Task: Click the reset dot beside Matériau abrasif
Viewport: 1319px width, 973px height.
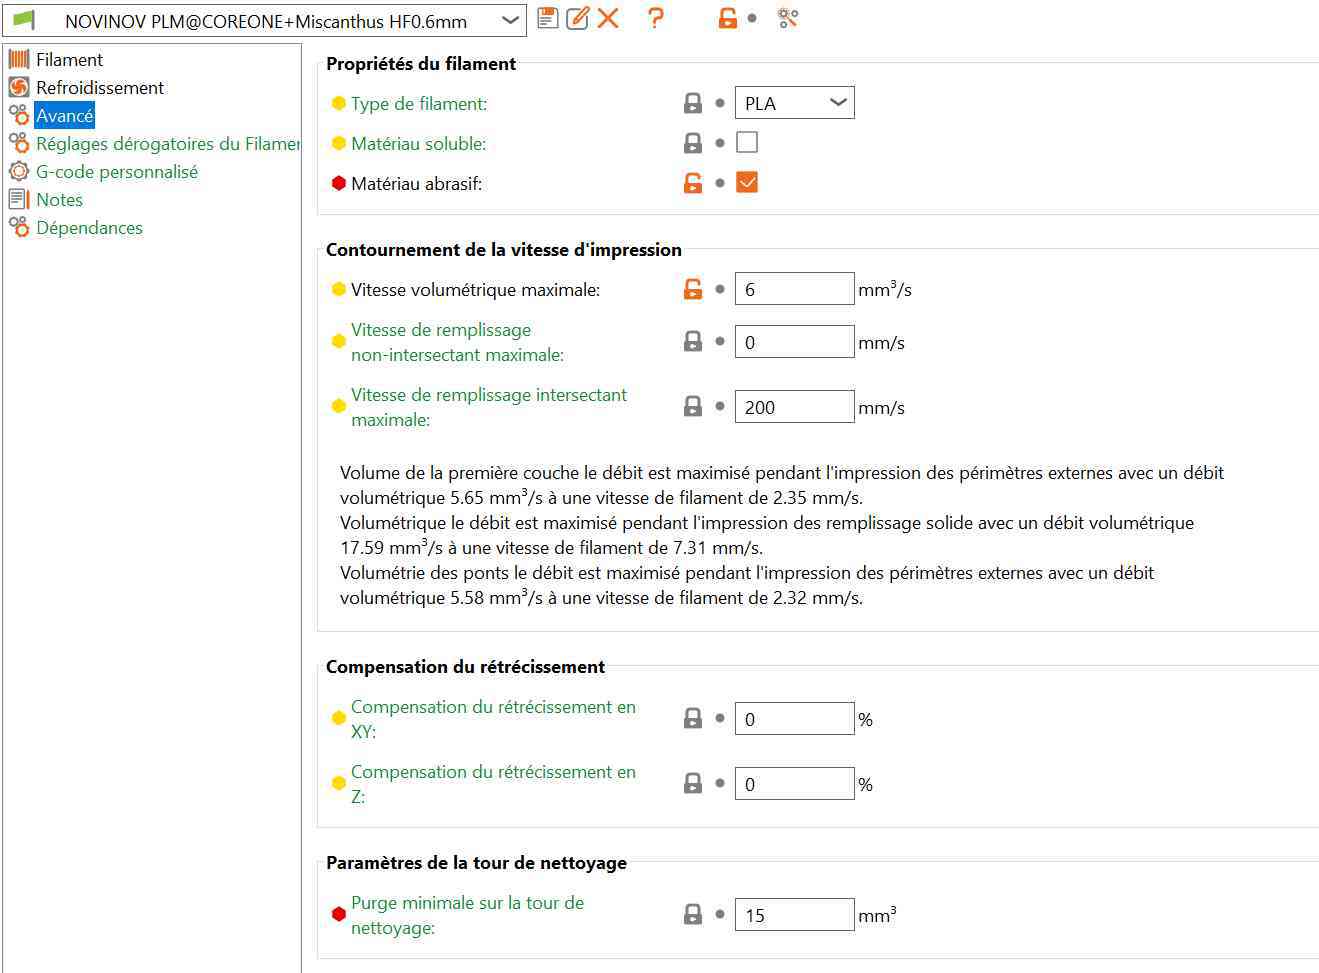Action: point(720,183)
